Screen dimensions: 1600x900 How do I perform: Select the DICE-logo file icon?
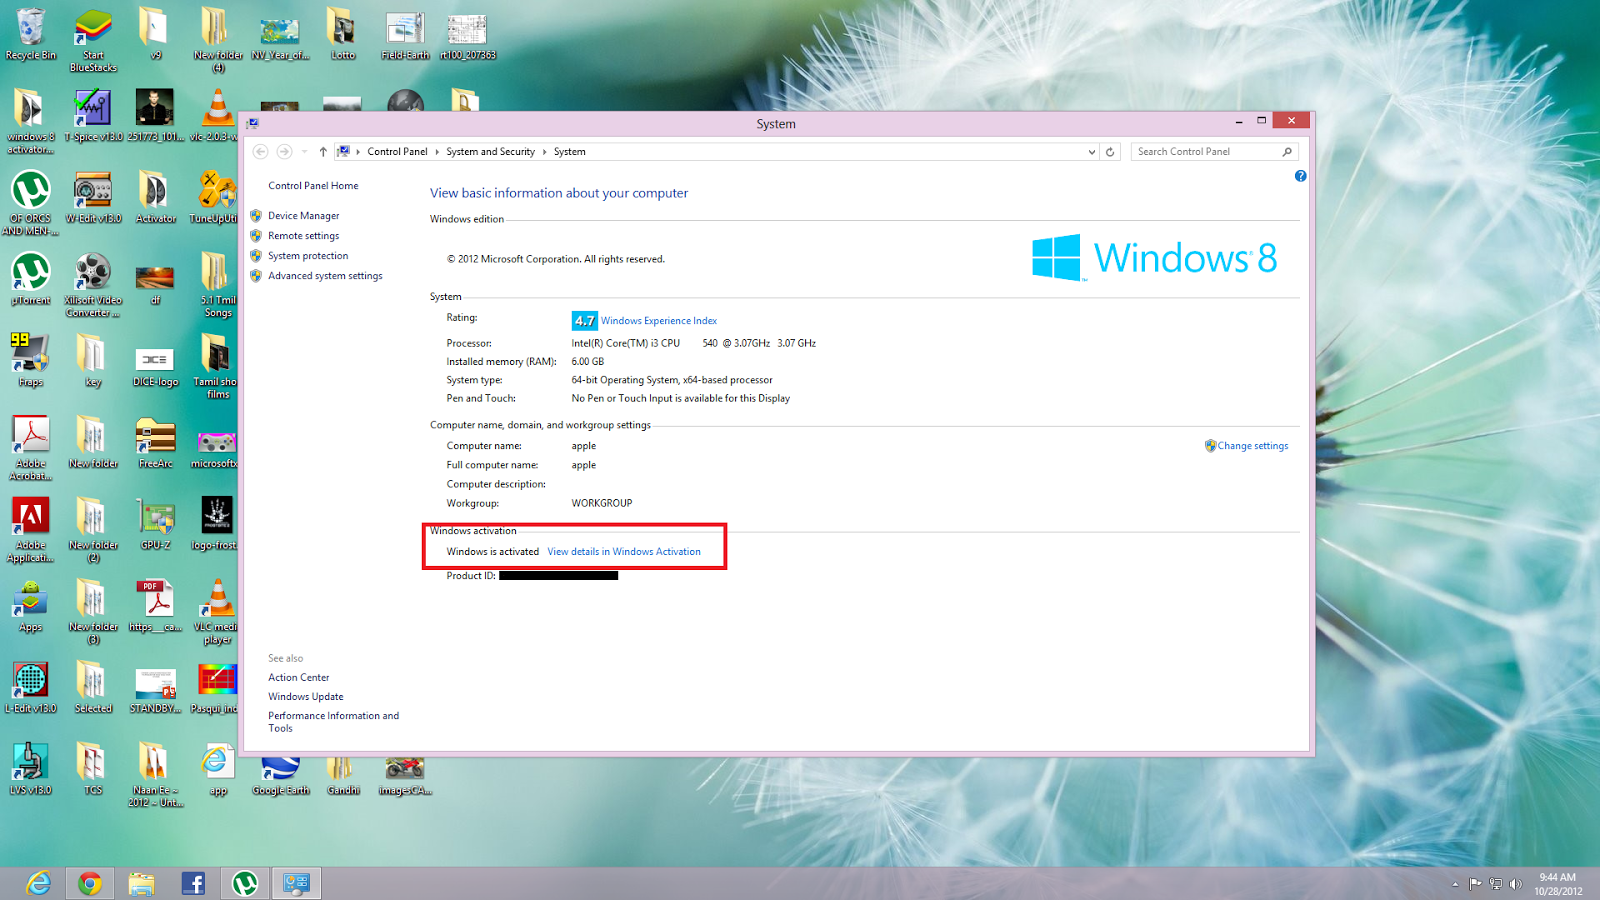(x=155, y=366)
